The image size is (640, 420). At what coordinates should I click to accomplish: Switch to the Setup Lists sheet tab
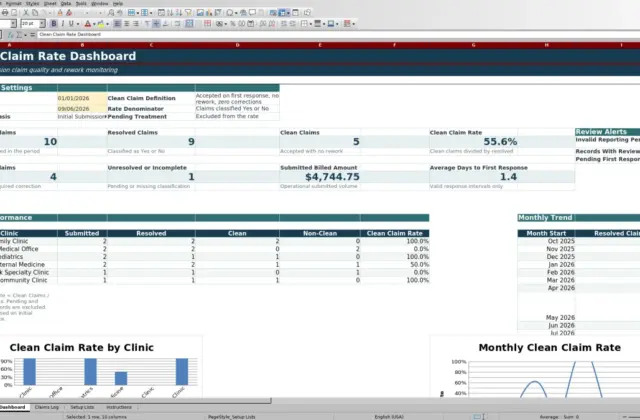(82, 407)
